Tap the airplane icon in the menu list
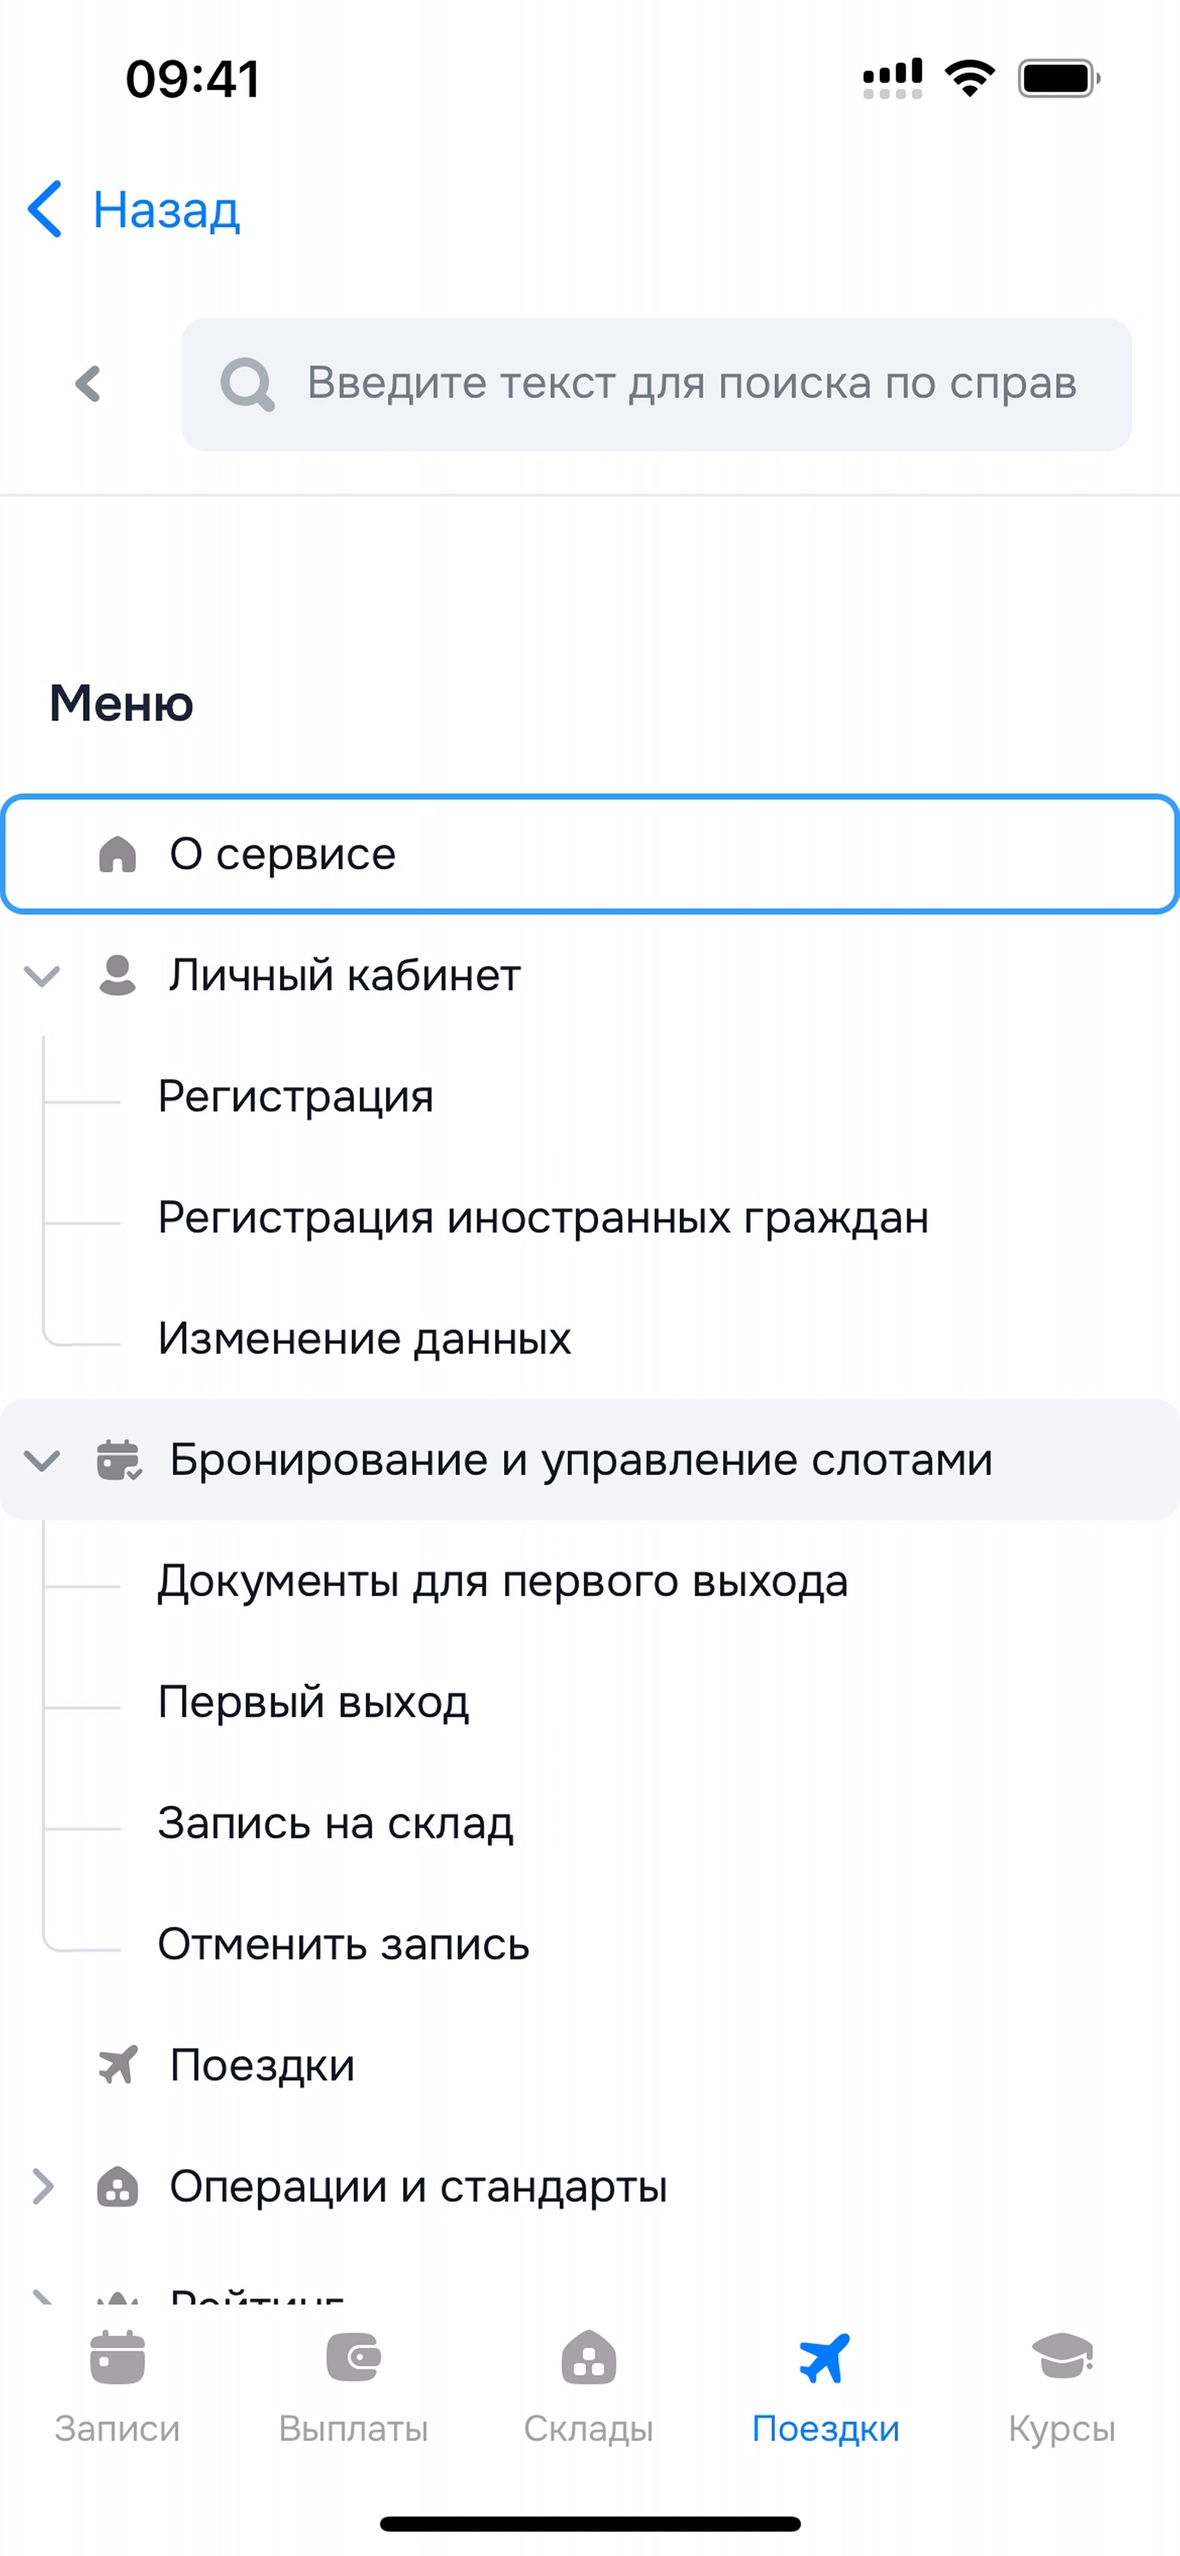The width and height of the screenshot is (1180, 2556). tap(117, 2065)
